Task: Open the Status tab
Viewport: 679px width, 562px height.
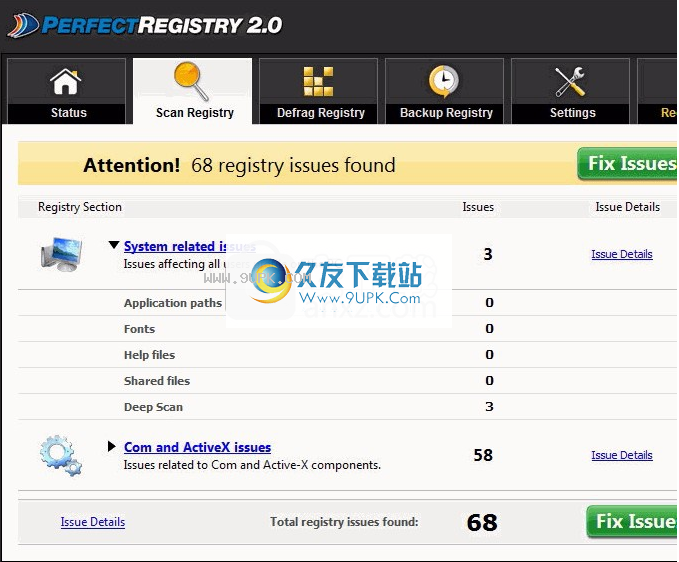Action: [66, 91]
